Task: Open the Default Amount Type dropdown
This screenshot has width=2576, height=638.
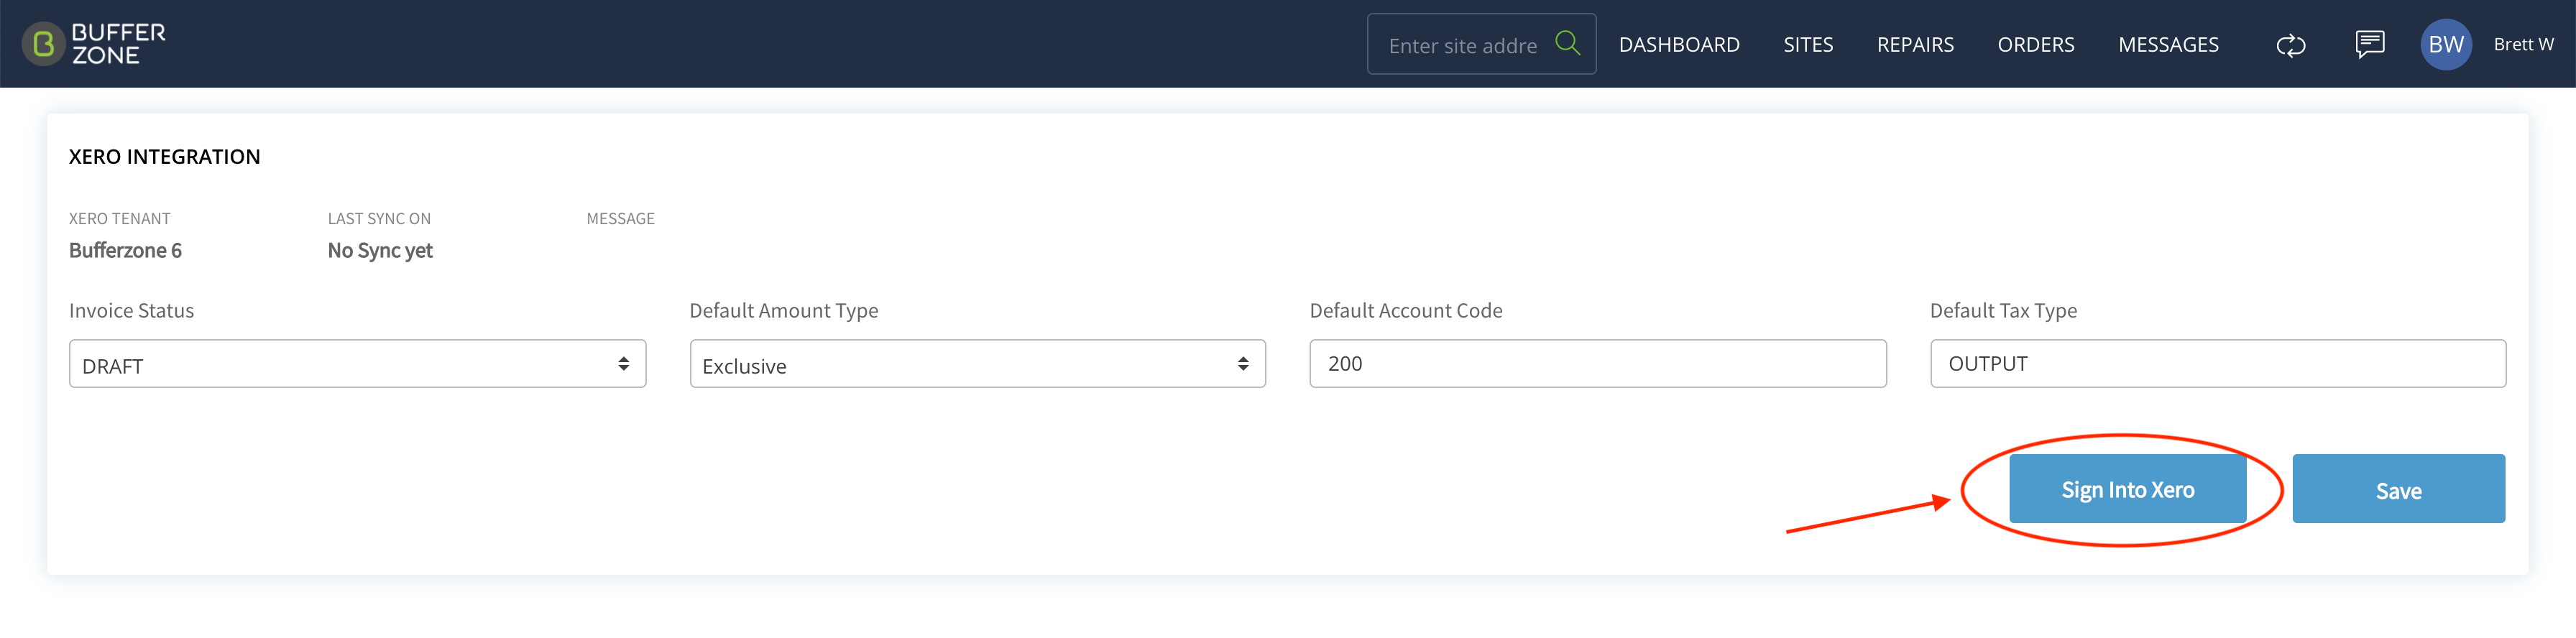Action: point(977,364)
